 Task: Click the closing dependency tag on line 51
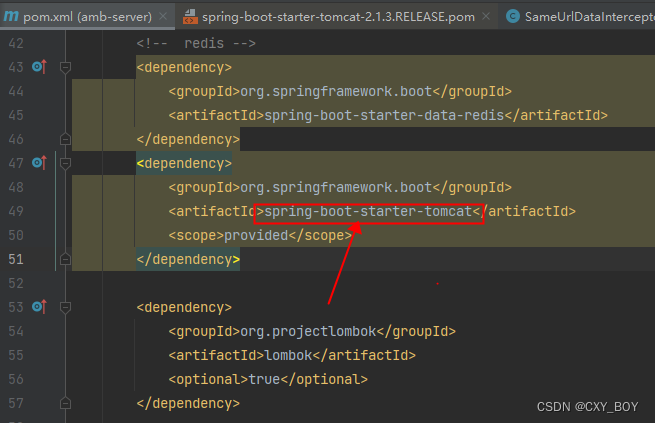pyautogui.click(x=188, y=259)
